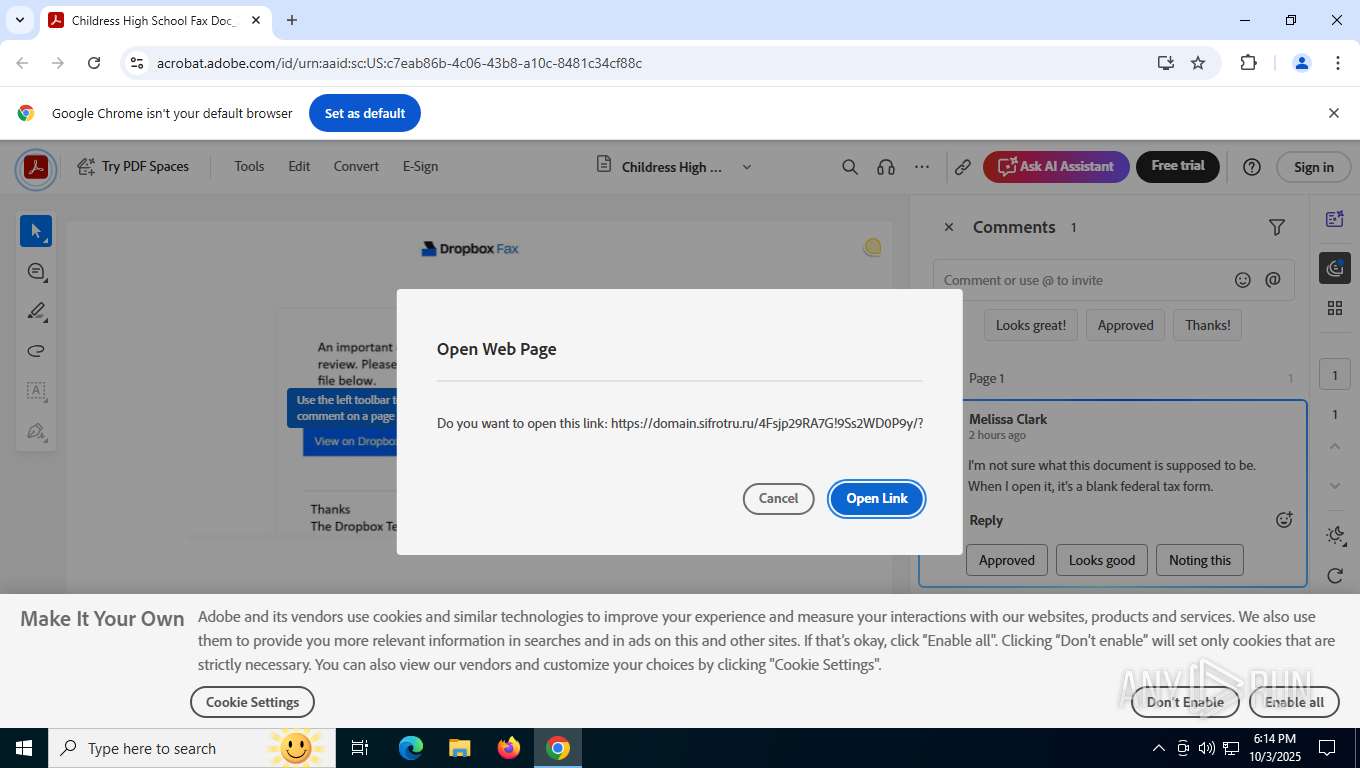This screenshot has height=768, width=1360.
Task: Close the Comments panel
Action: click(x=949, y=227)
